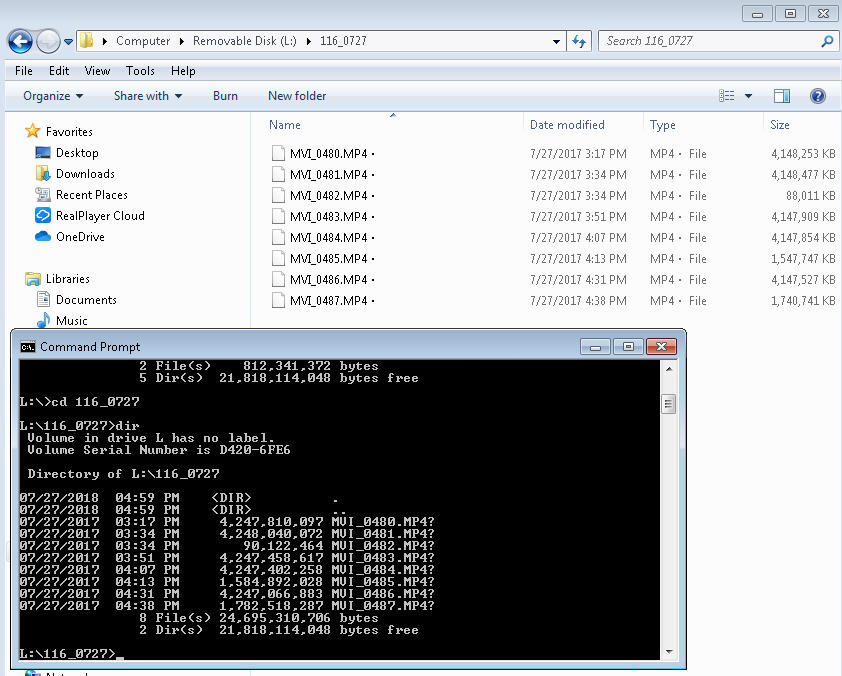Viewport: 842px width, 676px height.
Task: Click the Libraries folder icon
Action: [33, 279]
